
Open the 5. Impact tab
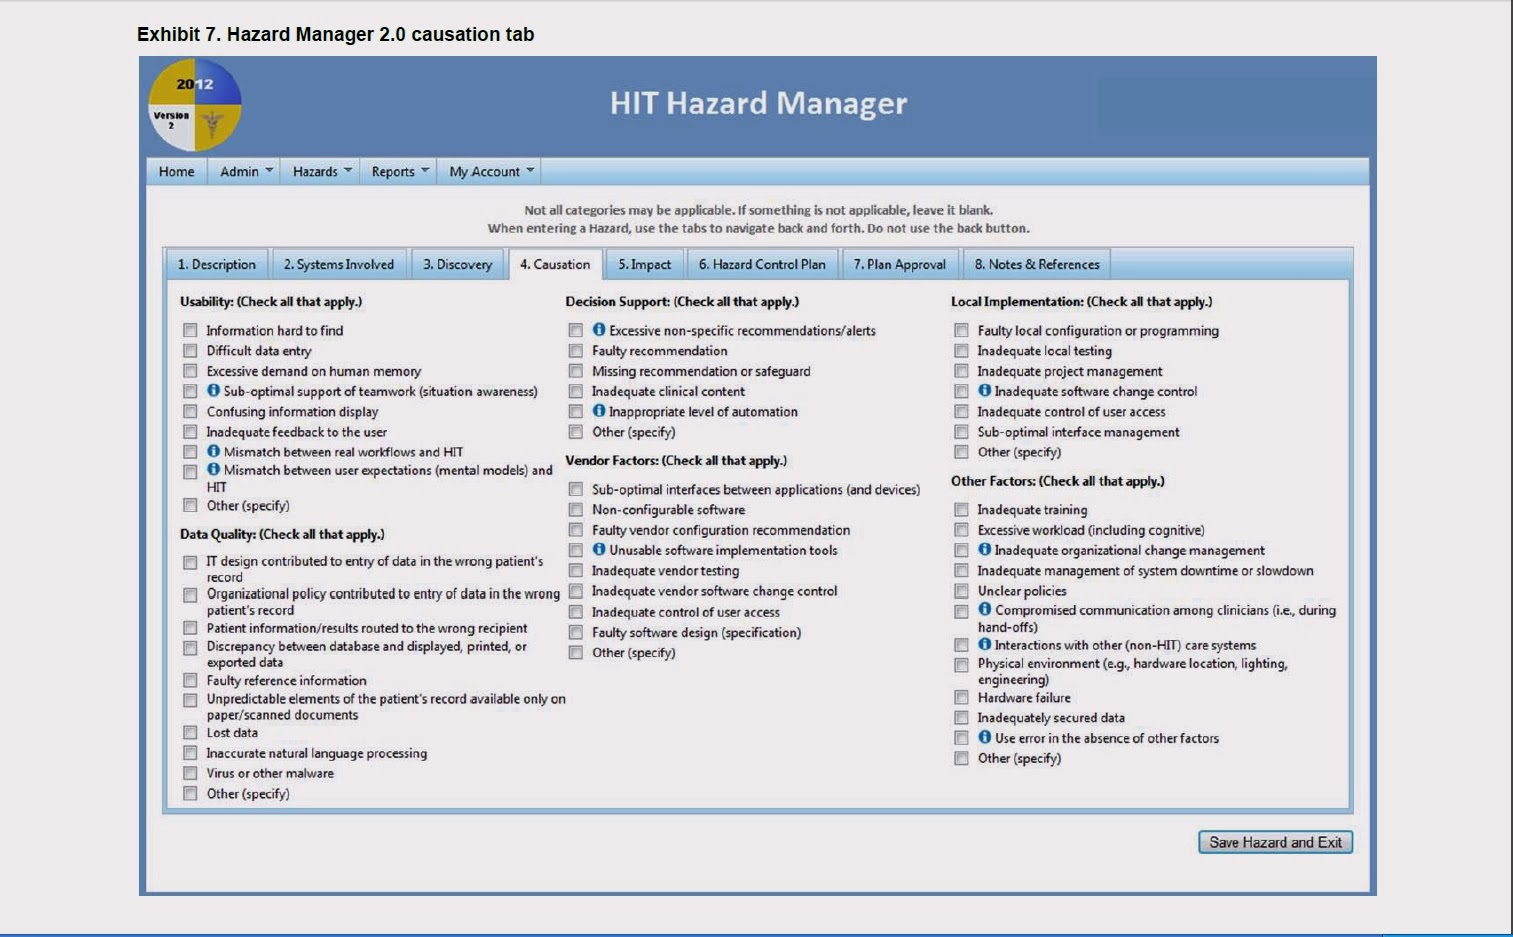coord(645,264)
